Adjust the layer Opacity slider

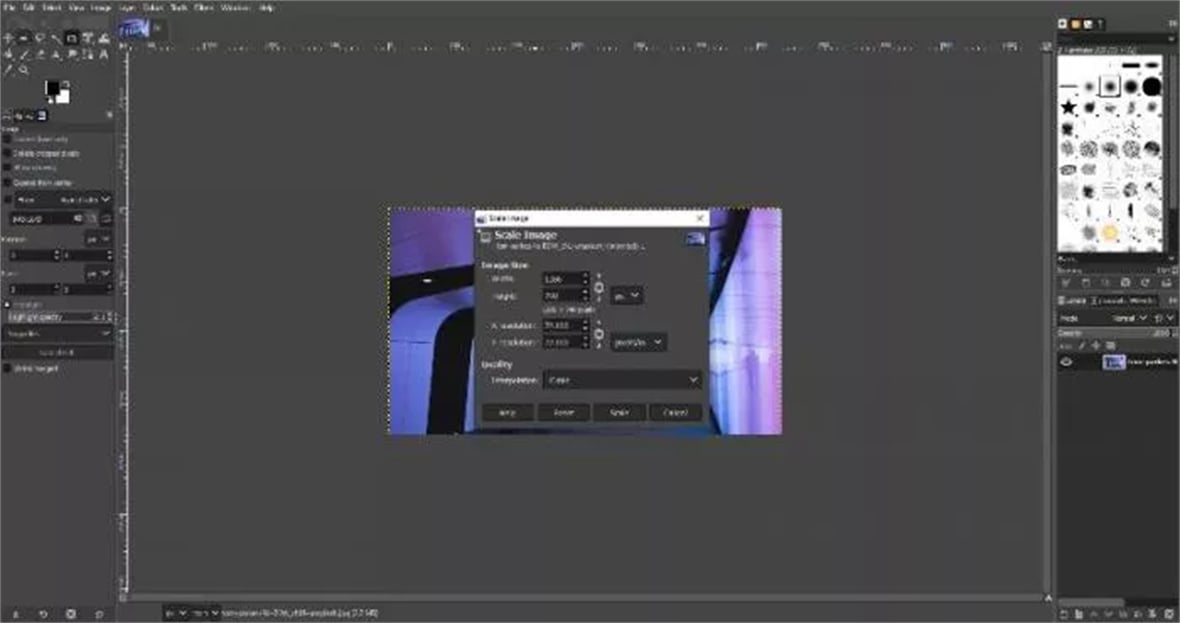[x=1117, y=333]
